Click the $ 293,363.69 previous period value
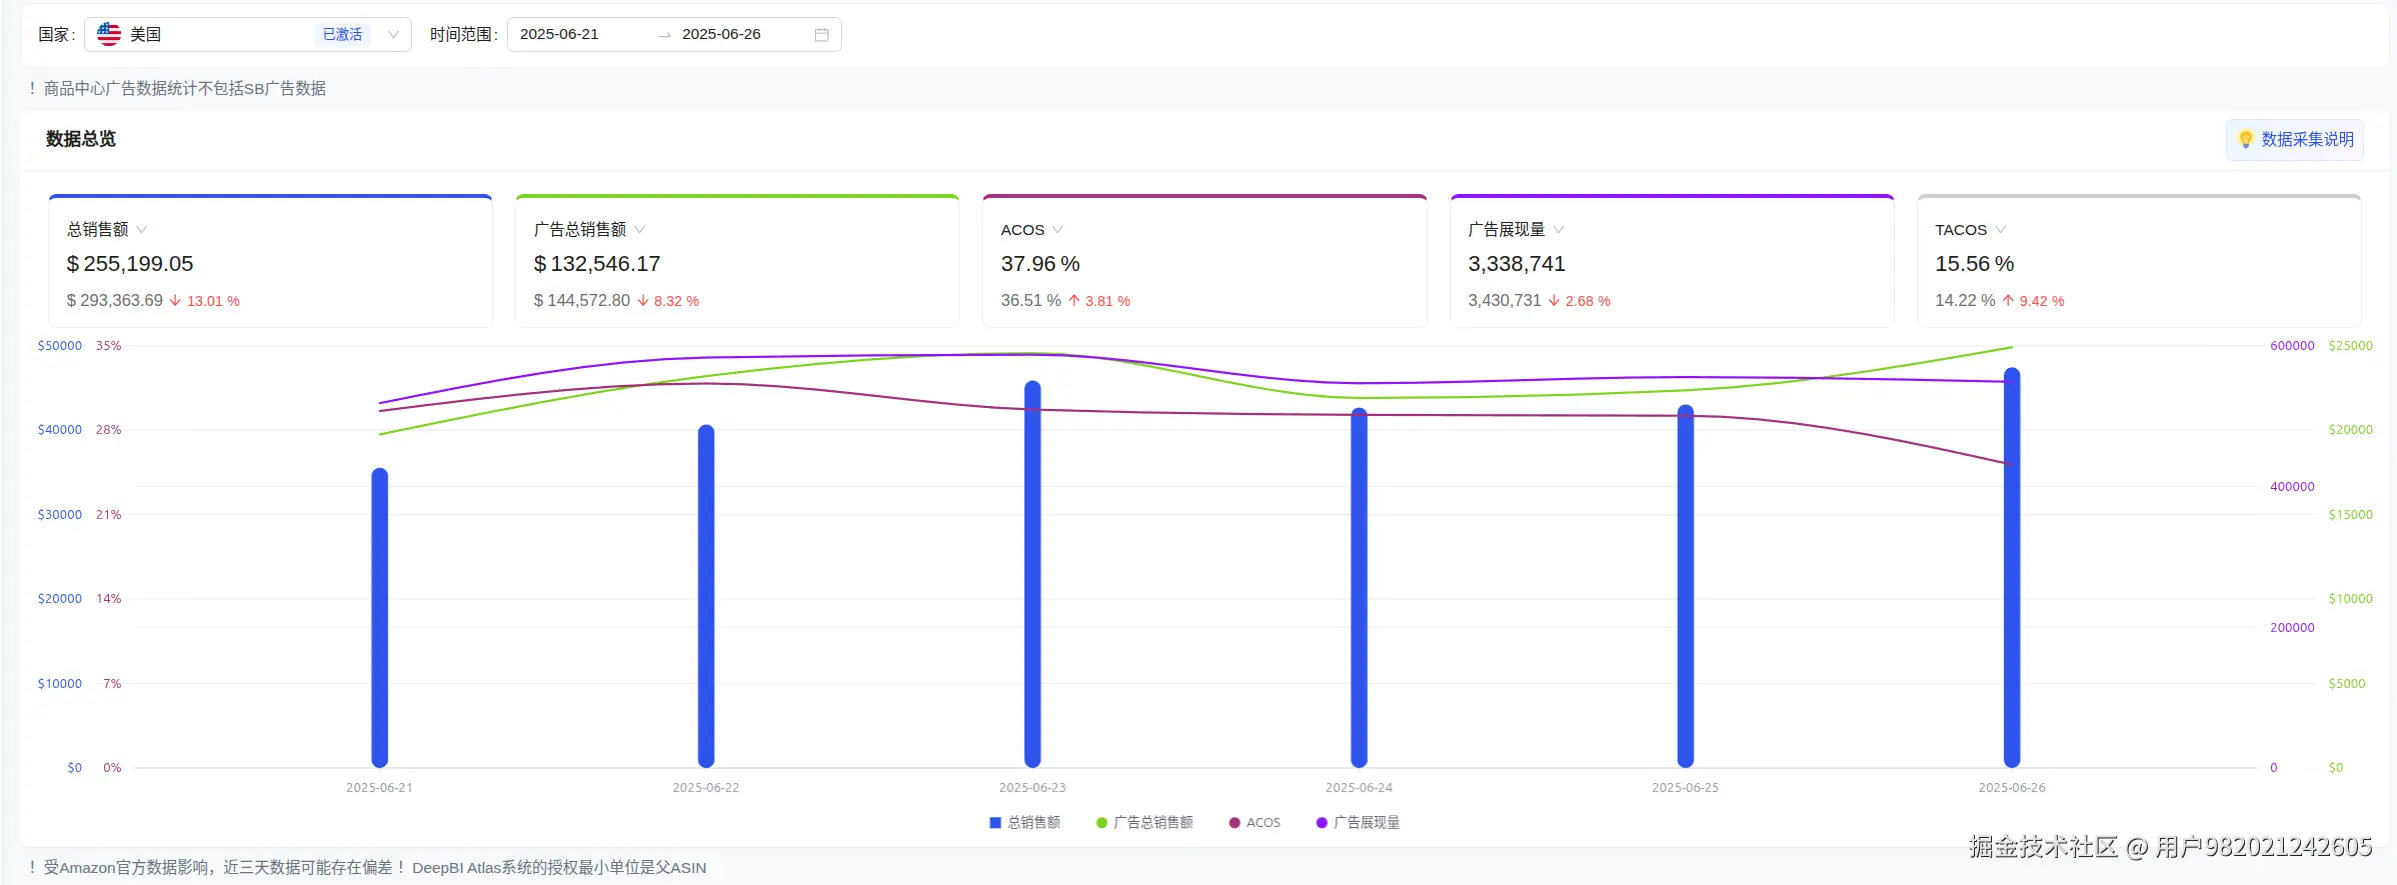 115,301
